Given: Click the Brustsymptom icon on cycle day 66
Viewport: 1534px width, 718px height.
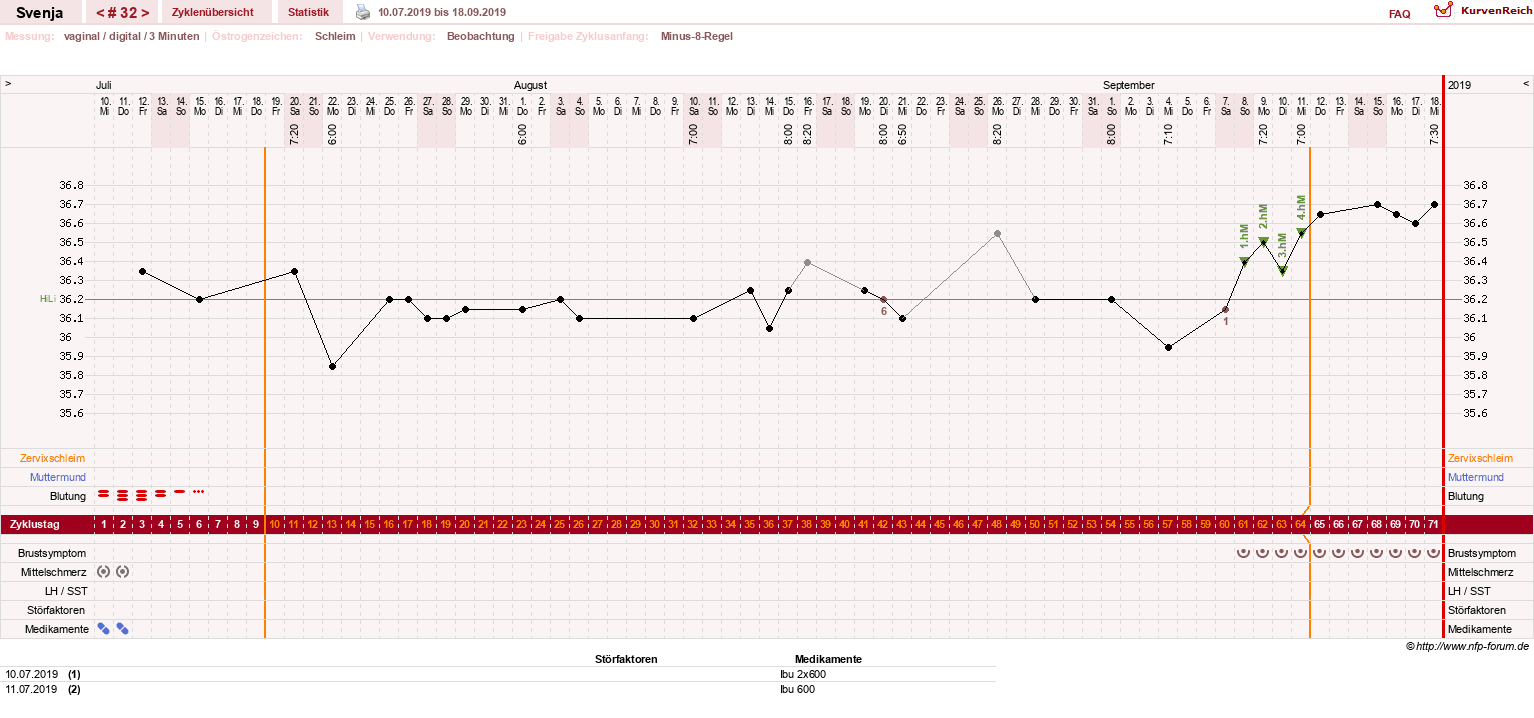Looking at the screenshot, I should [x=1339, y=552].
